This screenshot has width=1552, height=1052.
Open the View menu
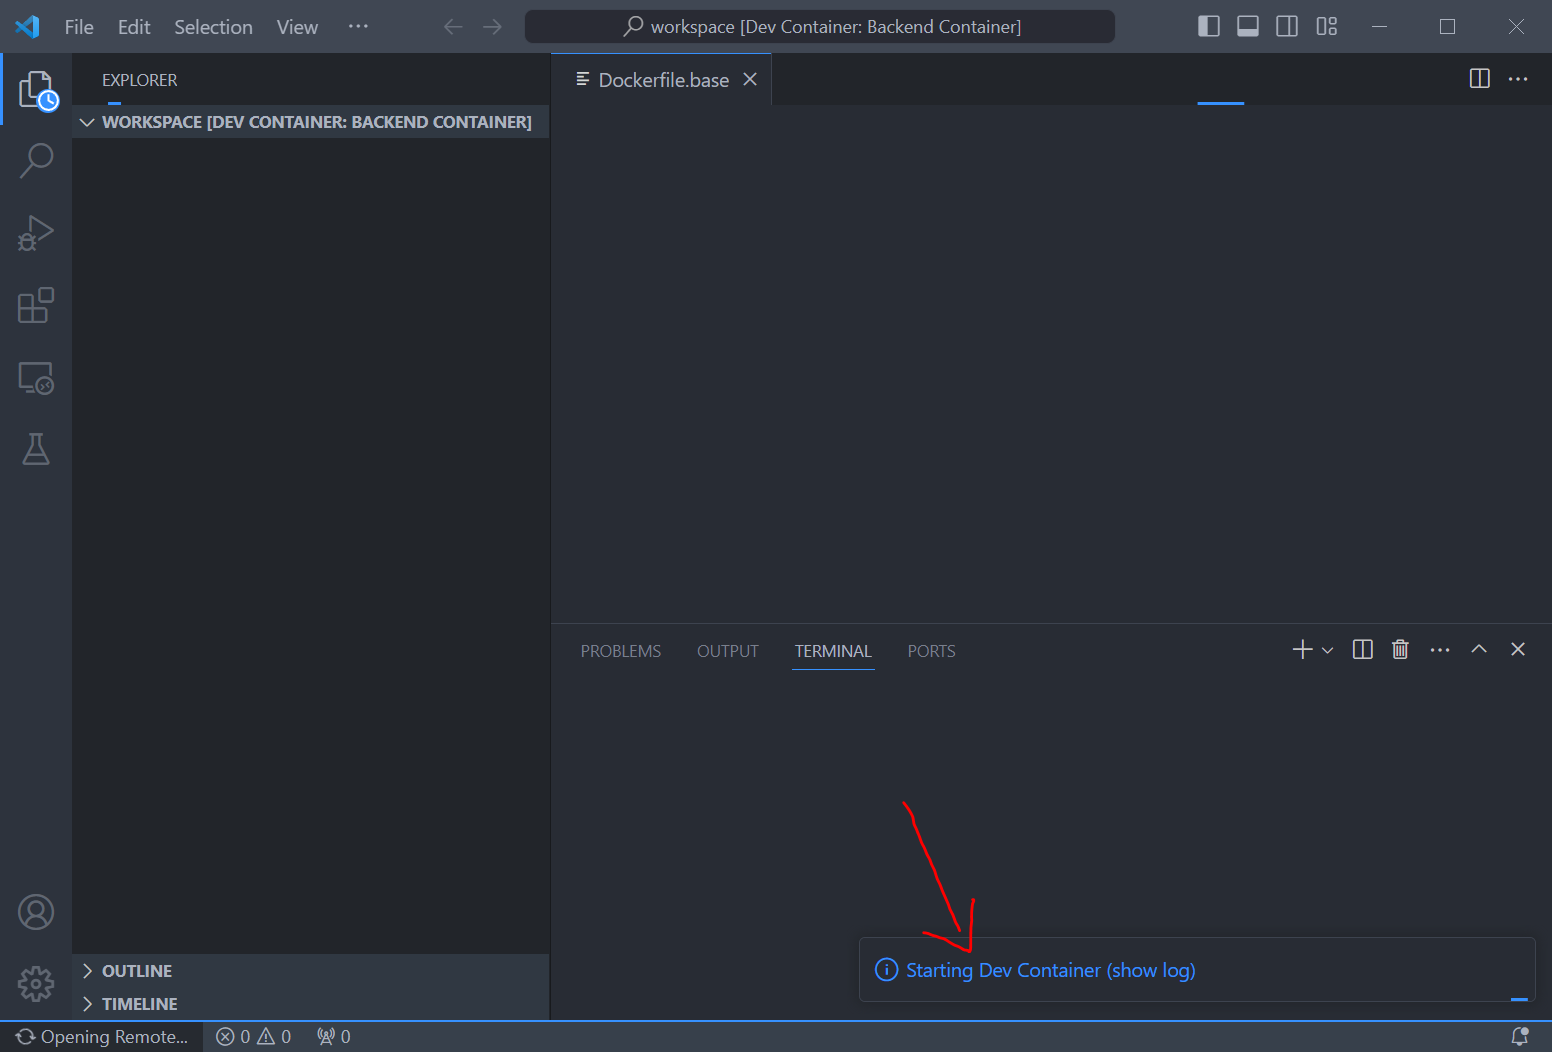pyautogui.click(x=297, y=27)
